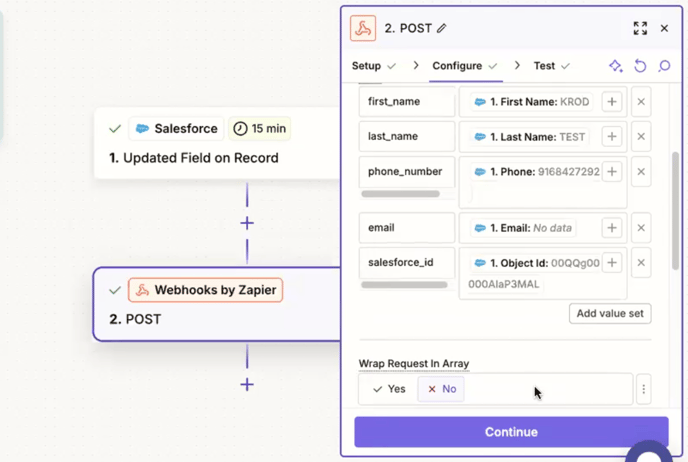This screenshot has width=688, height=462.
Task: Add field data to the phone_number value
Action: click(x=612, y=172)
